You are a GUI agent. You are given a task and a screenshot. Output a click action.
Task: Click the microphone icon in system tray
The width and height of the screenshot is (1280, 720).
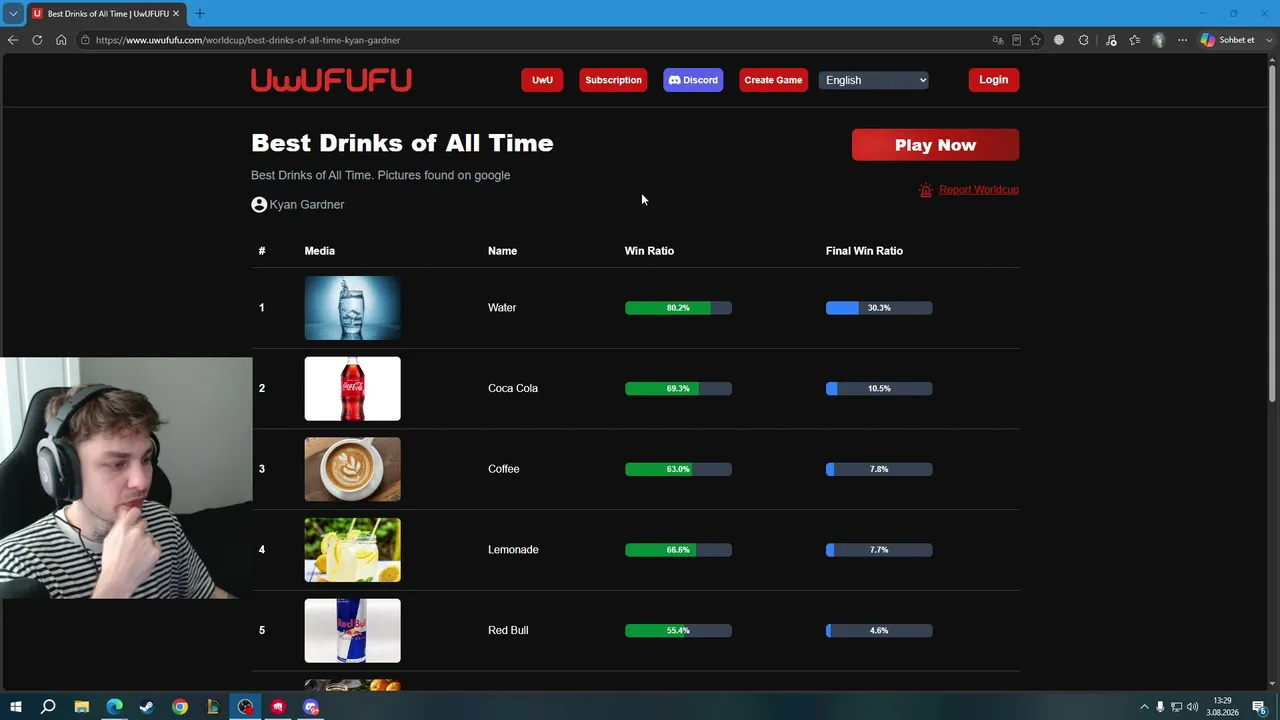pos(1160,707)
